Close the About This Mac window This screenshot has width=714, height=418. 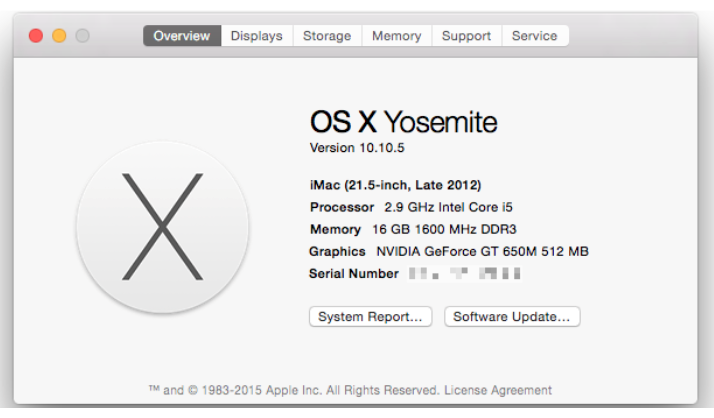36,36
